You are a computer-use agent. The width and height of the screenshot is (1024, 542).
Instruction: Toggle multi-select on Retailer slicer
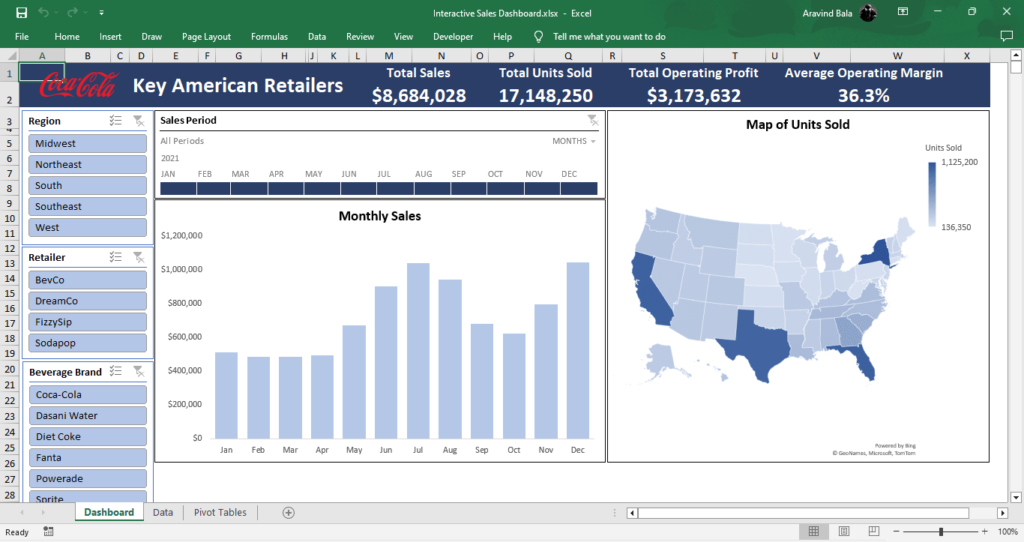click(x=116, y=257)
